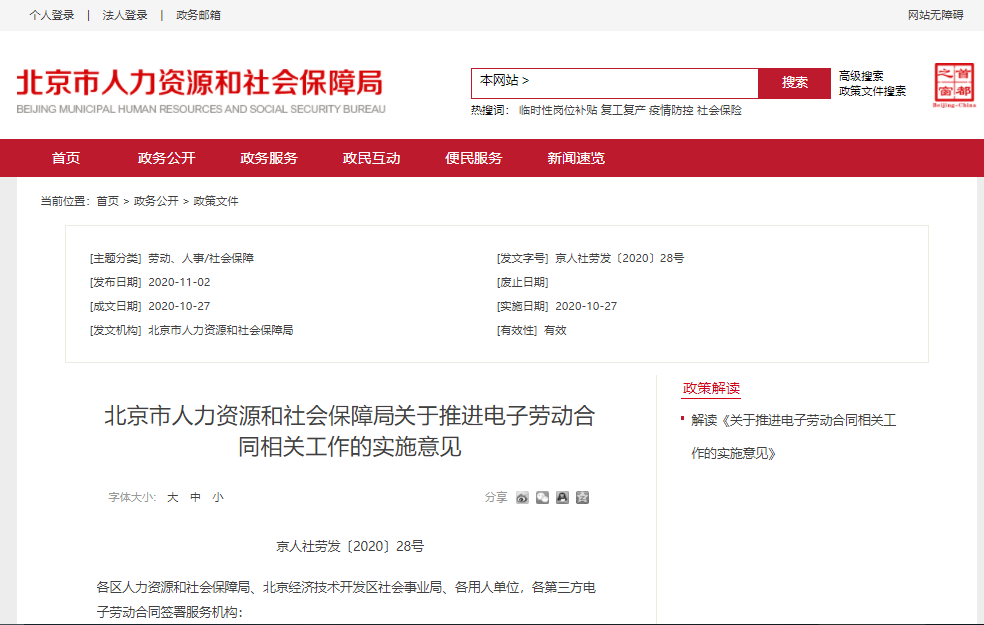Open 政务邮箱 link

(198, 15)
